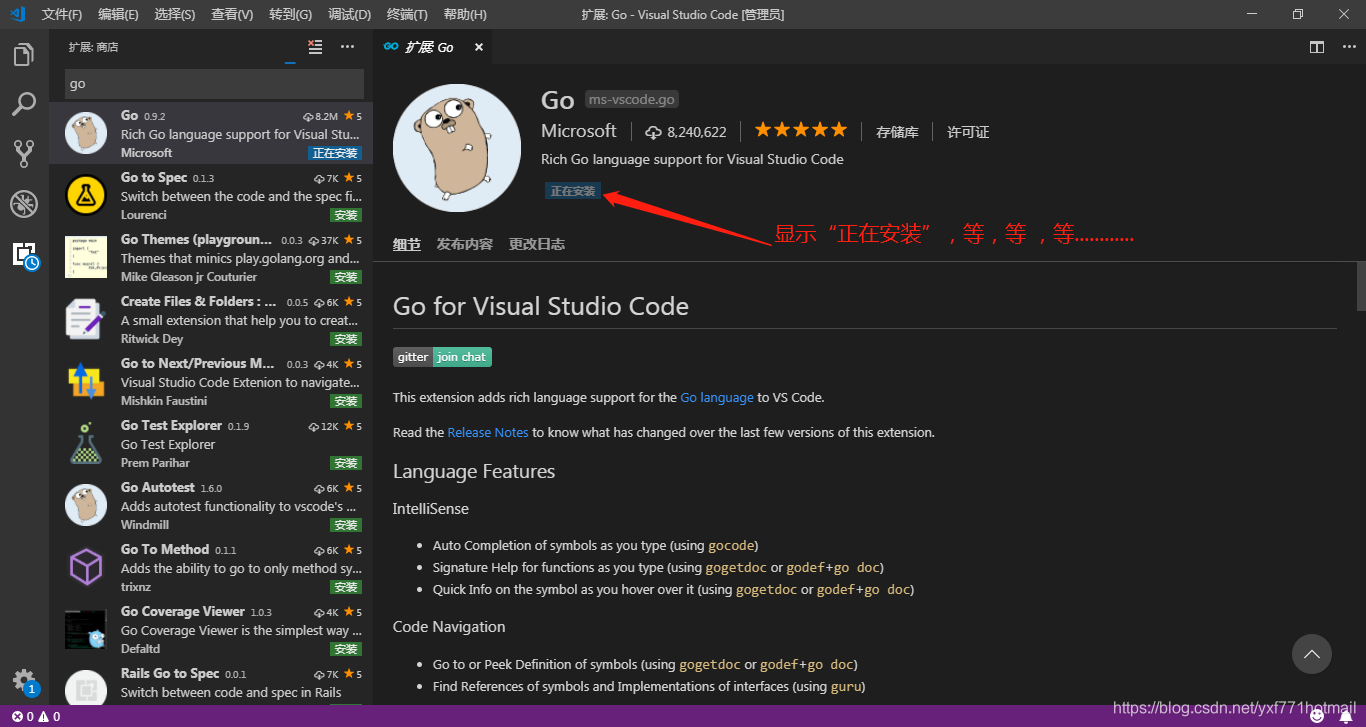Close the 扩展 Go editor tab
The height and width of the screenshot is (727, 1366).
click(479, 47)
